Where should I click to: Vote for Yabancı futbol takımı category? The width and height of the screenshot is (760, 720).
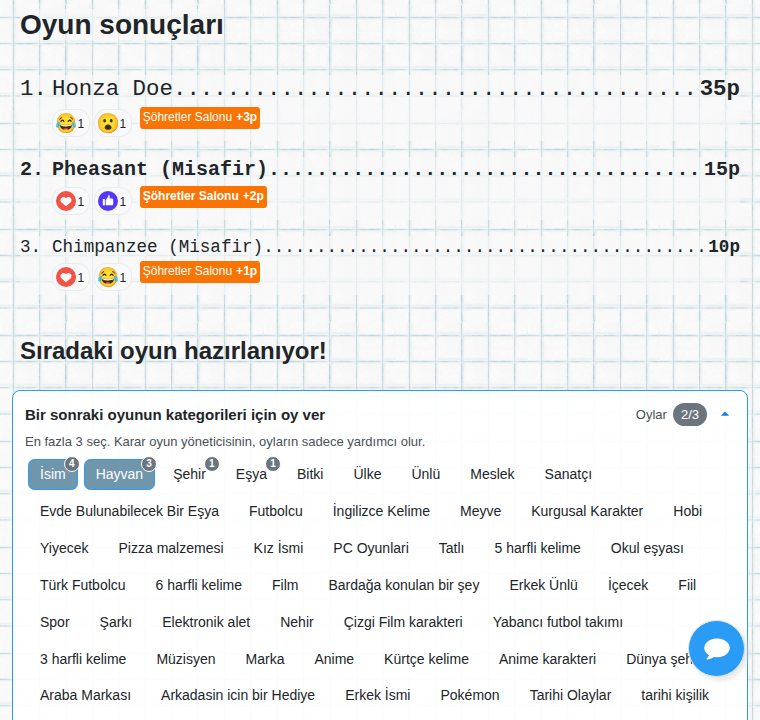[x=557, y=622]
